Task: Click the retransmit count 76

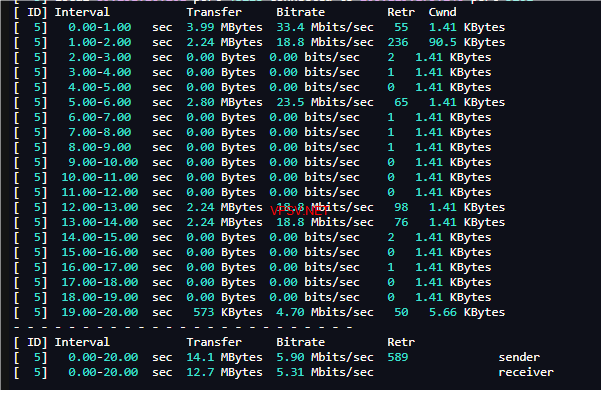Action: tap(401, 222)
